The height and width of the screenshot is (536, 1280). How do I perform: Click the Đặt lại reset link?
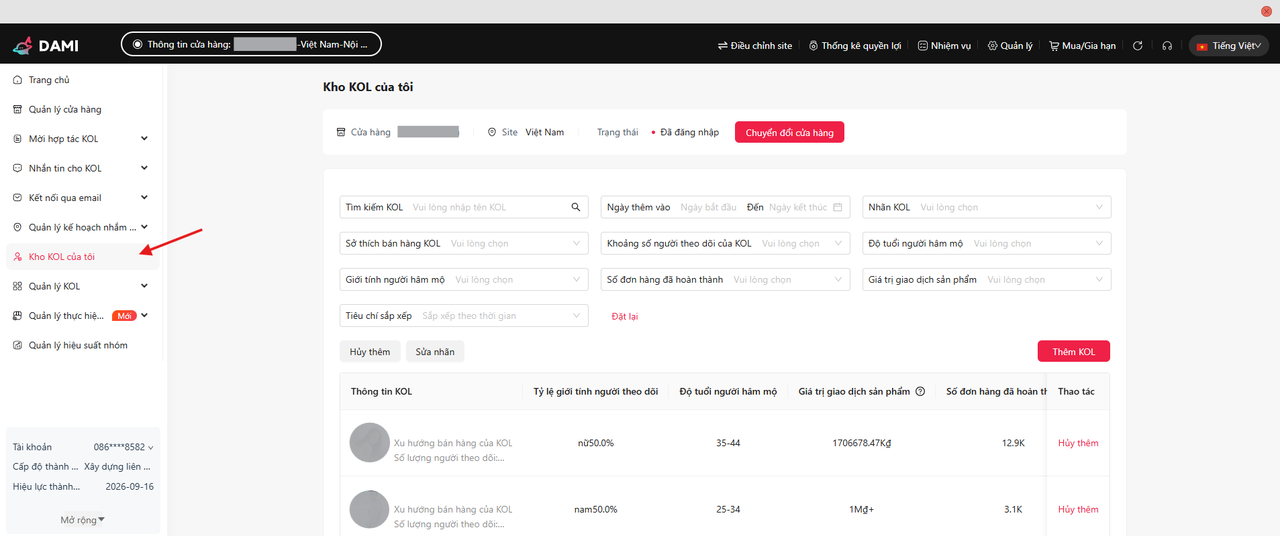(x=625, y=316)
